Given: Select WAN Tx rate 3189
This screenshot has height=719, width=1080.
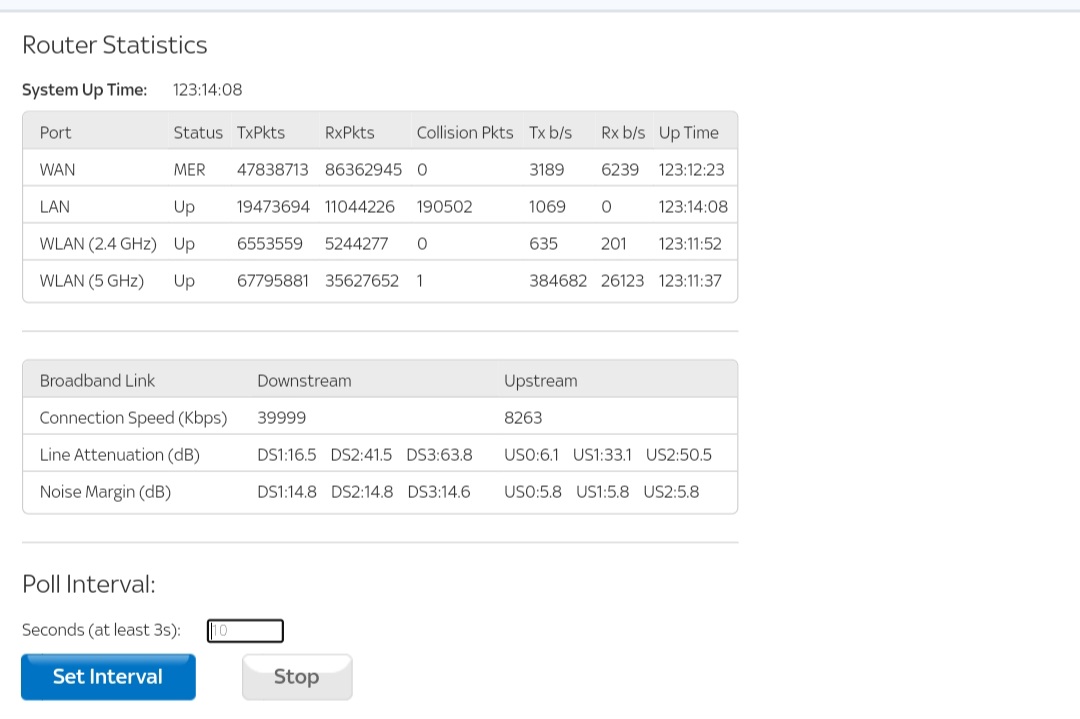Looking at the screenshot, I should click(x=546, y=169).
